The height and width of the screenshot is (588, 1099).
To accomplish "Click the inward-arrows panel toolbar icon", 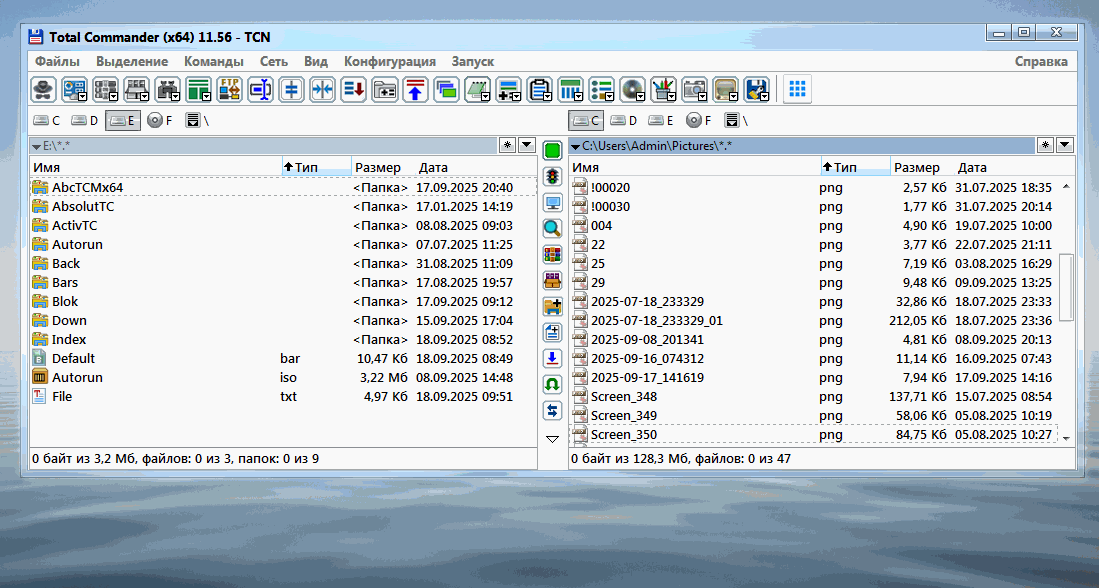I will point(322,90).
